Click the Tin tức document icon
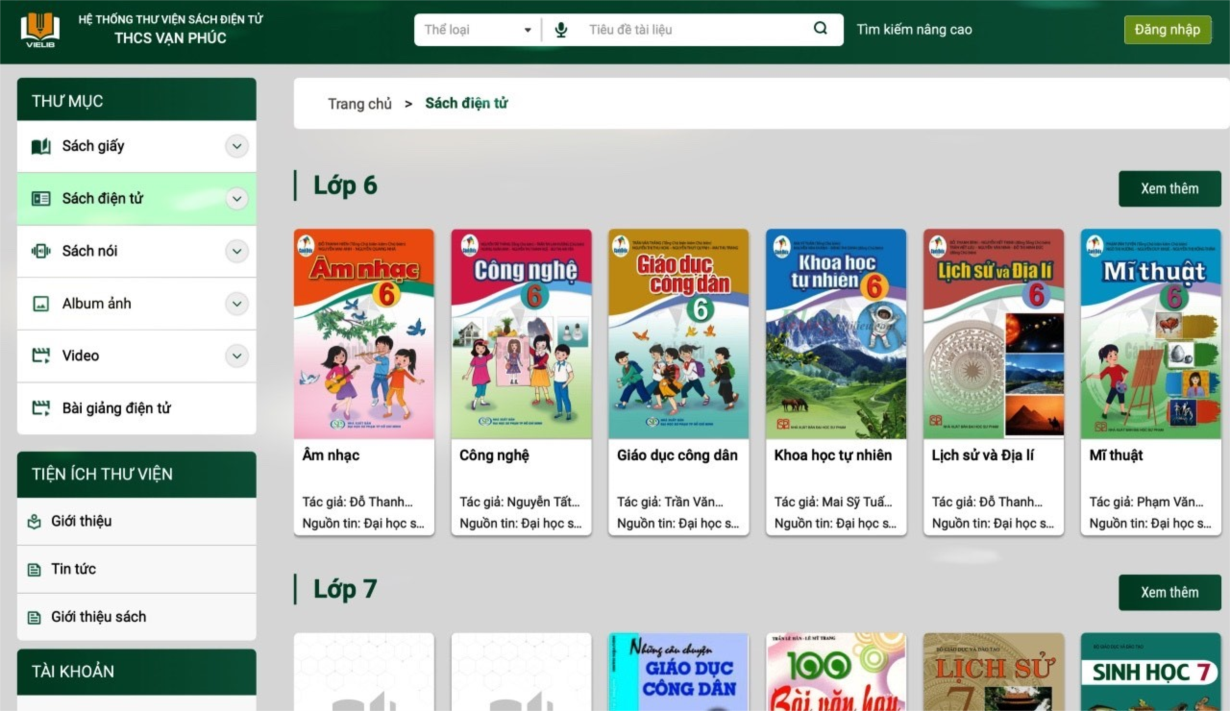 pos(34,570)
